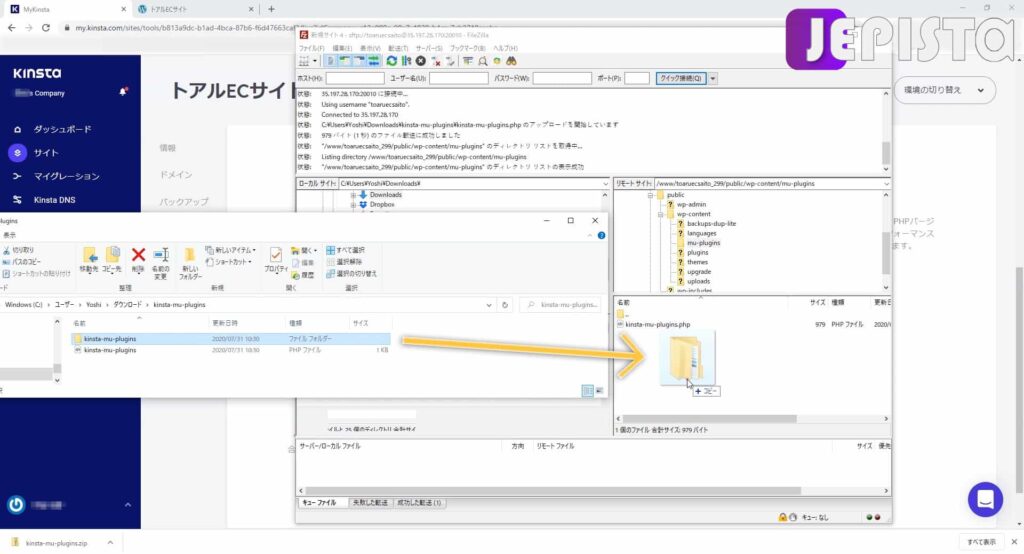Click FileZilla binoculars file search icon
This screenshot has width=1024, height=554.
coord(511,61)
